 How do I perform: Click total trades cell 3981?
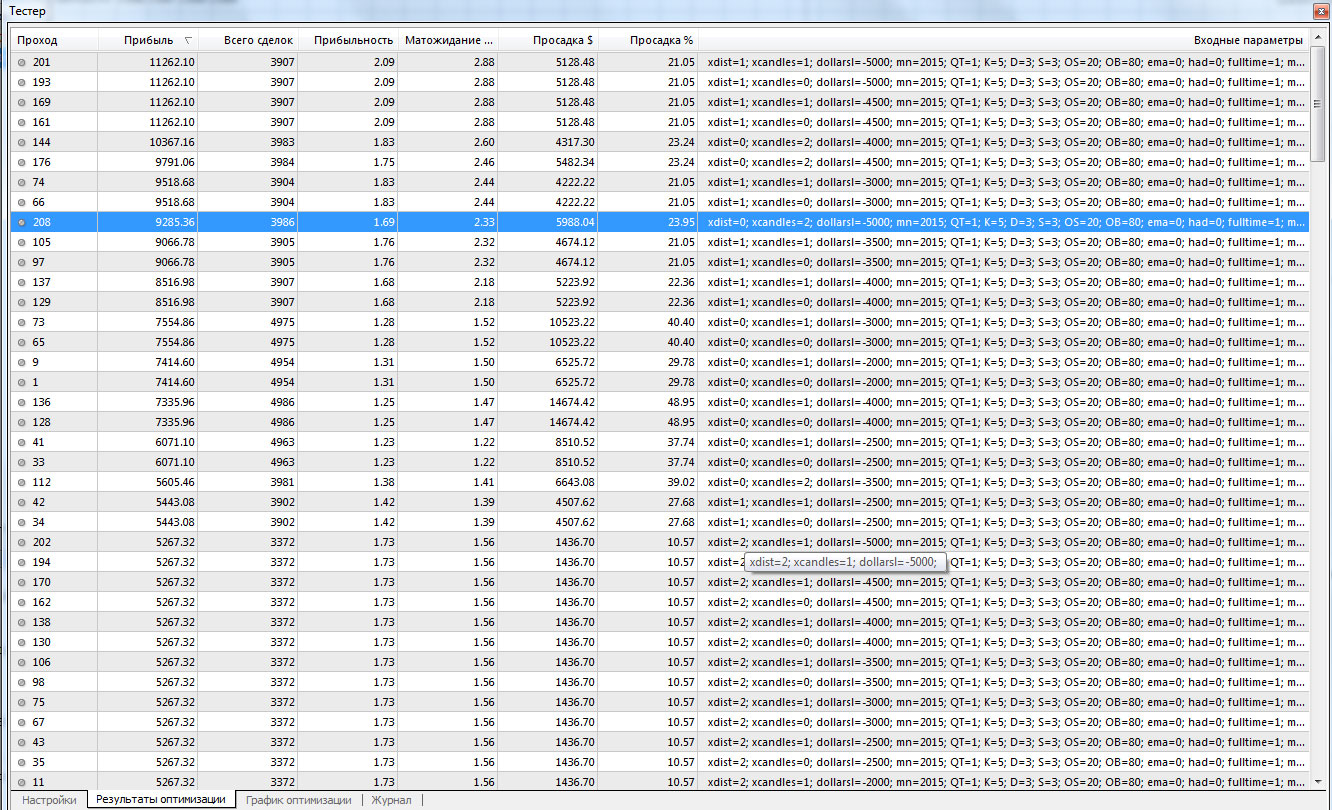(x=282, y=482)
